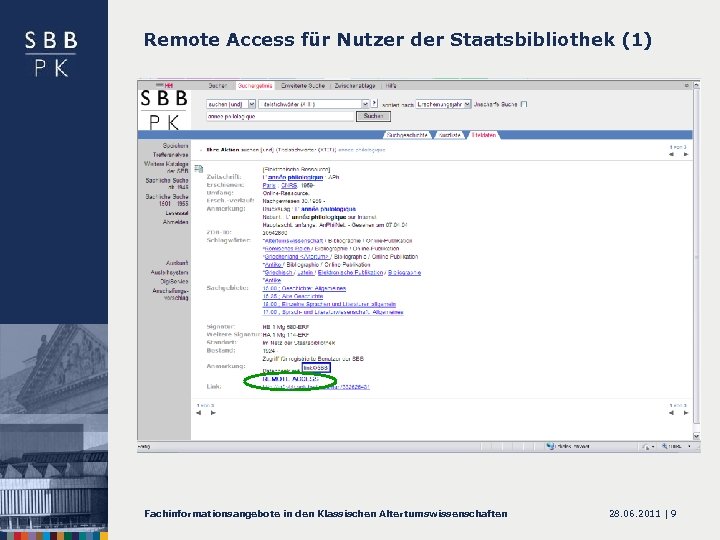Click Speichern in the left sidebar

point(175,146)
